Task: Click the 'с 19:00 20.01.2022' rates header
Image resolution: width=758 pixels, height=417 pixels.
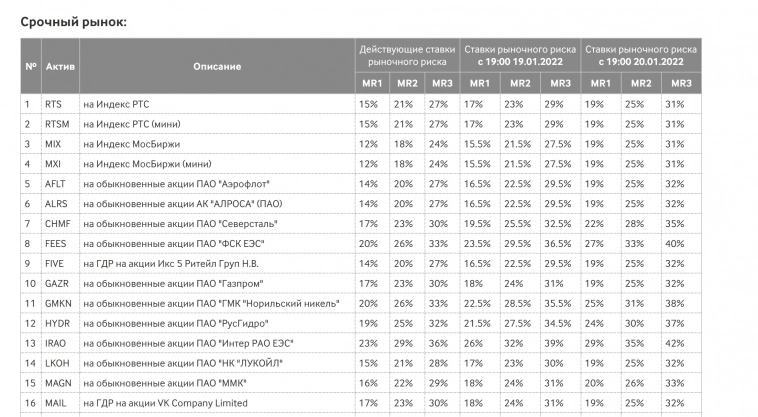Action: tap(641, 54)
